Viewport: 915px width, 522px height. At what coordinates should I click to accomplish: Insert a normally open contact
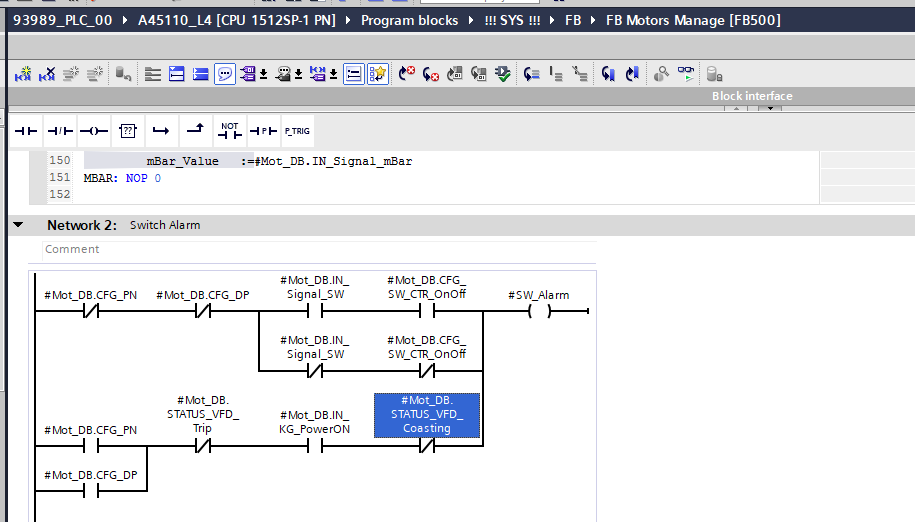26,131
